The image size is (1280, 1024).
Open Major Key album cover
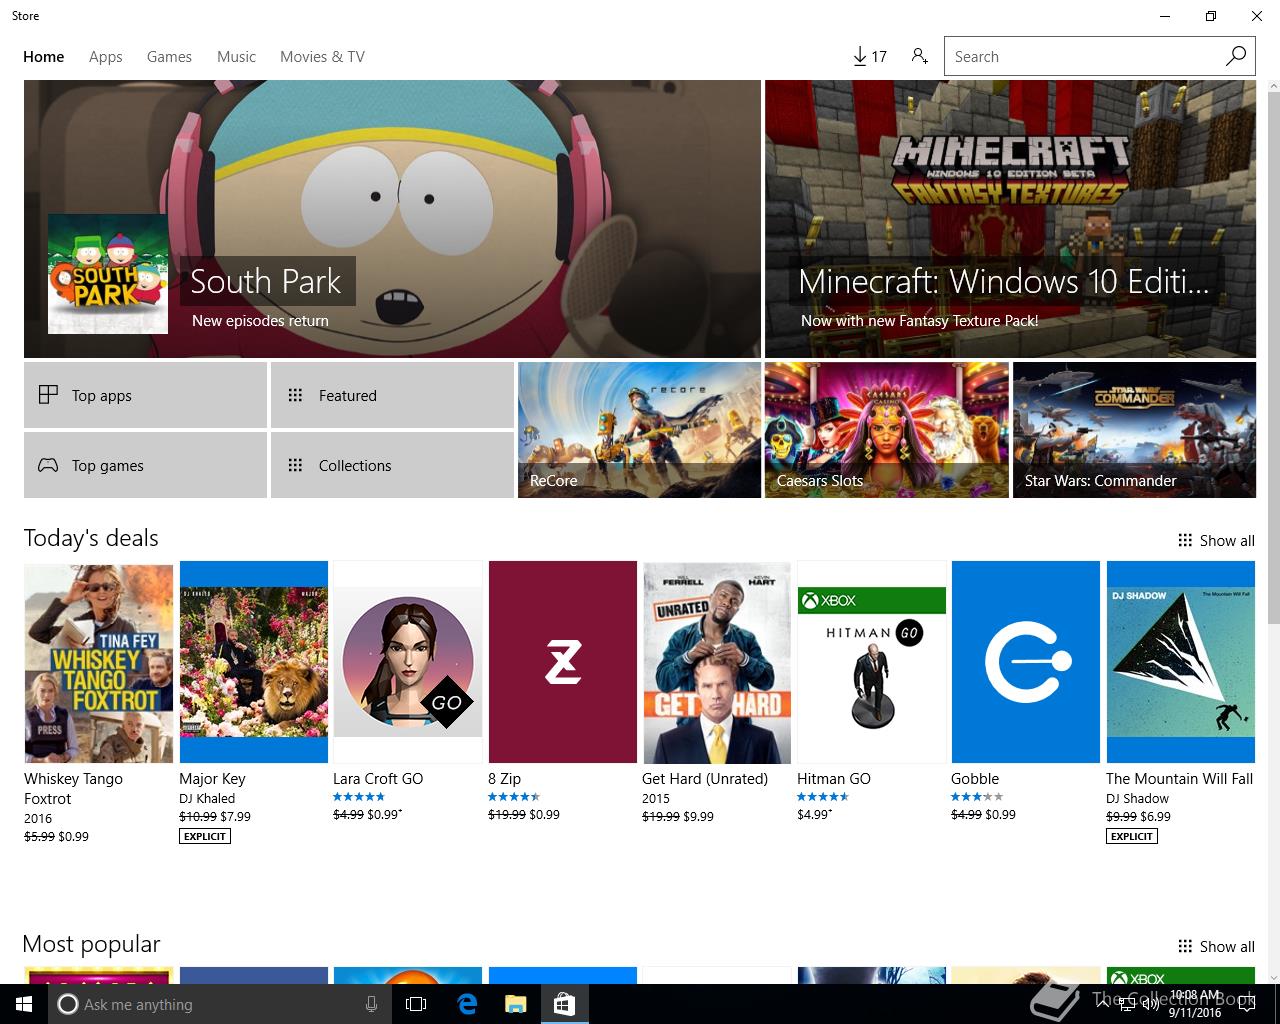tap(253, 663)
